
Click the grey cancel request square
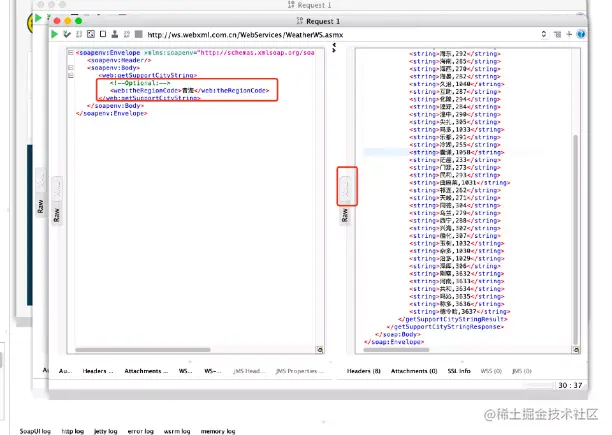click(x=139, y=34)
